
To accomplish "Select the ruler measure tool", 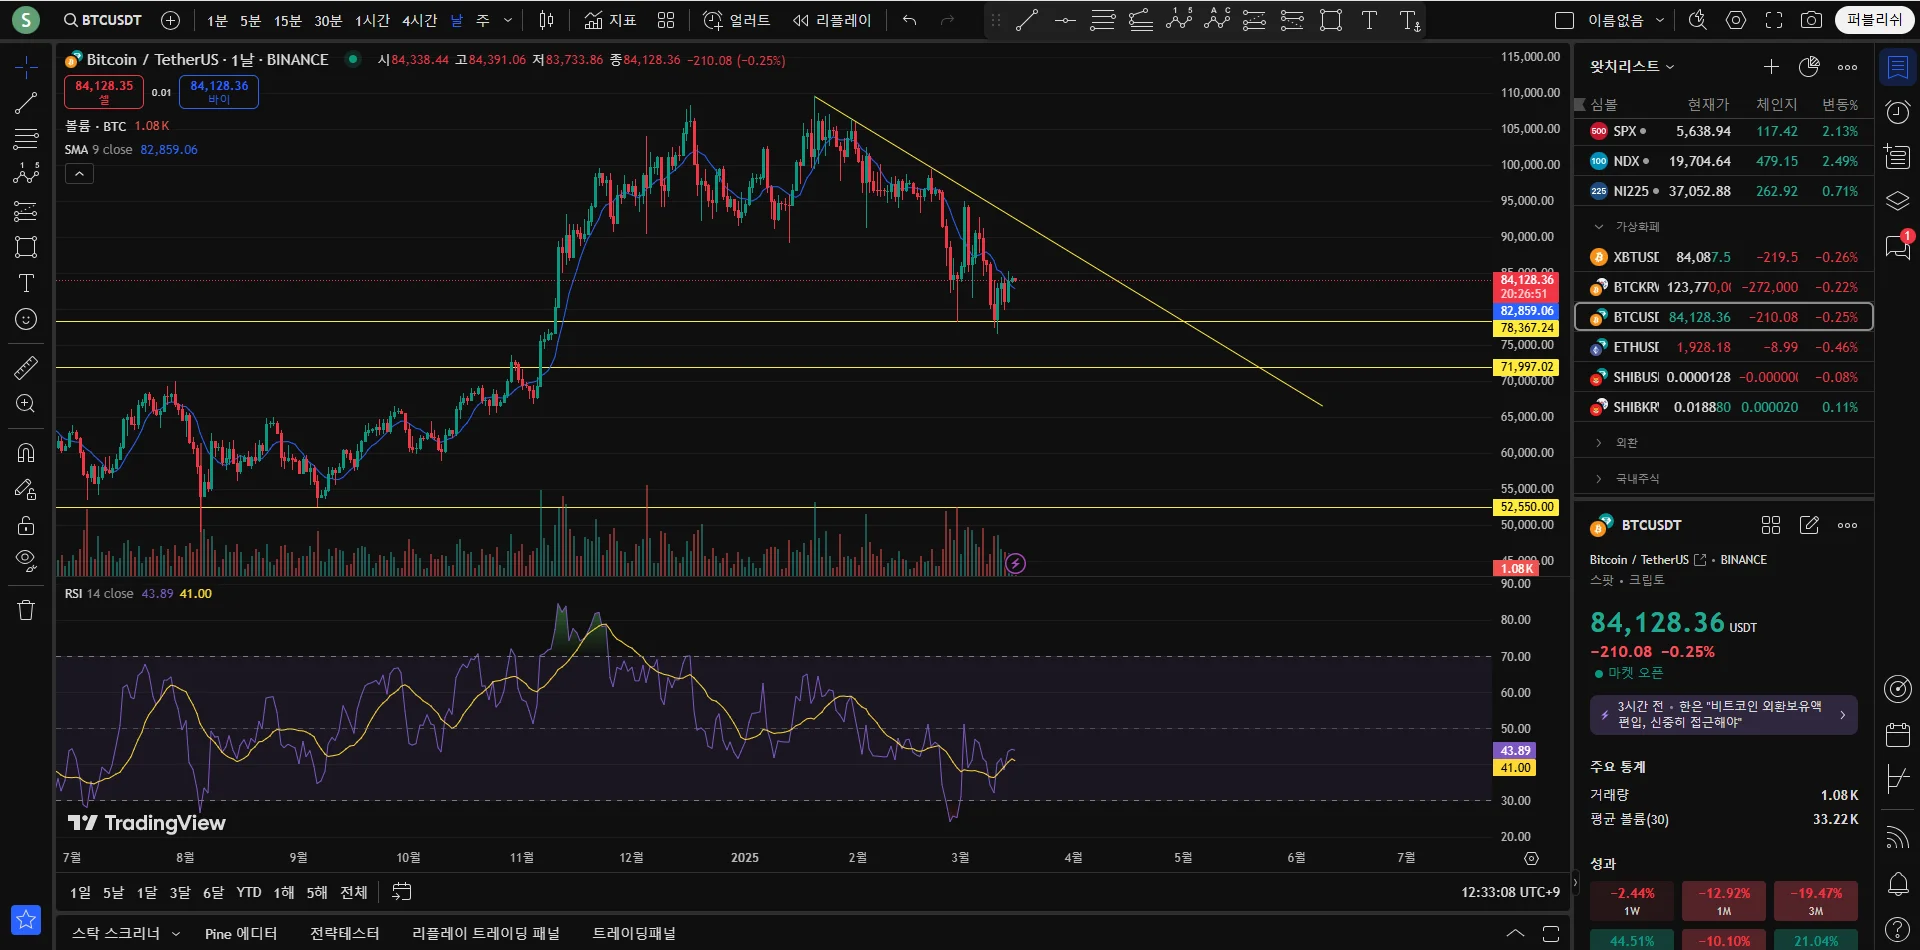I will [26, 368].
